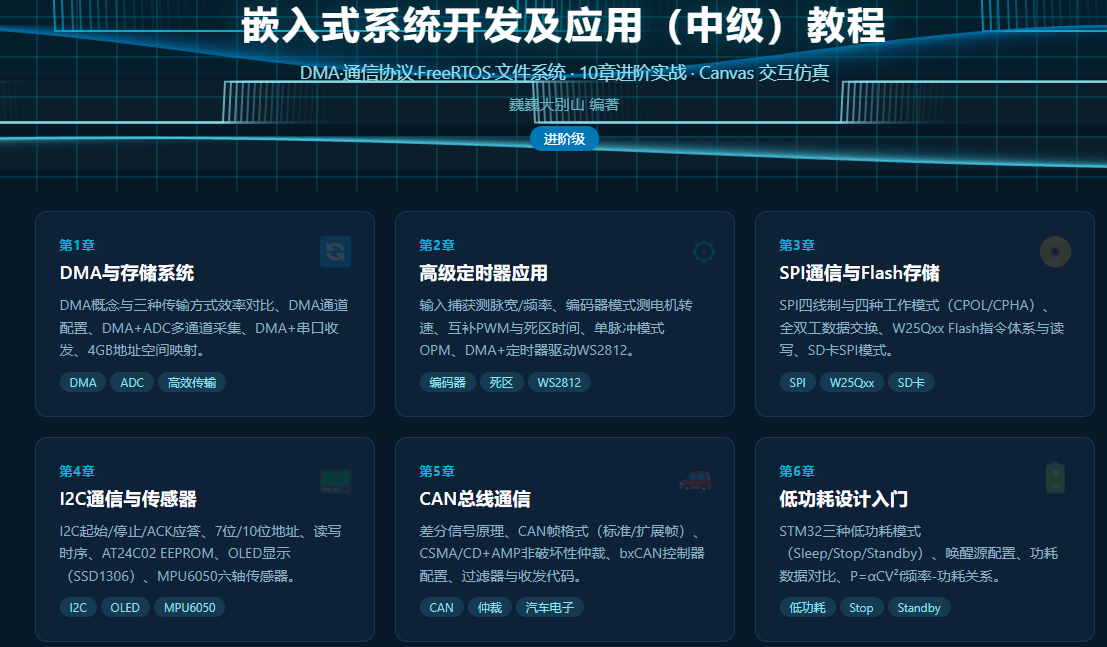The image size is (1107, 647).
Task: Open chapter title SPI通信与Flash存储
Action: point(859,273)
